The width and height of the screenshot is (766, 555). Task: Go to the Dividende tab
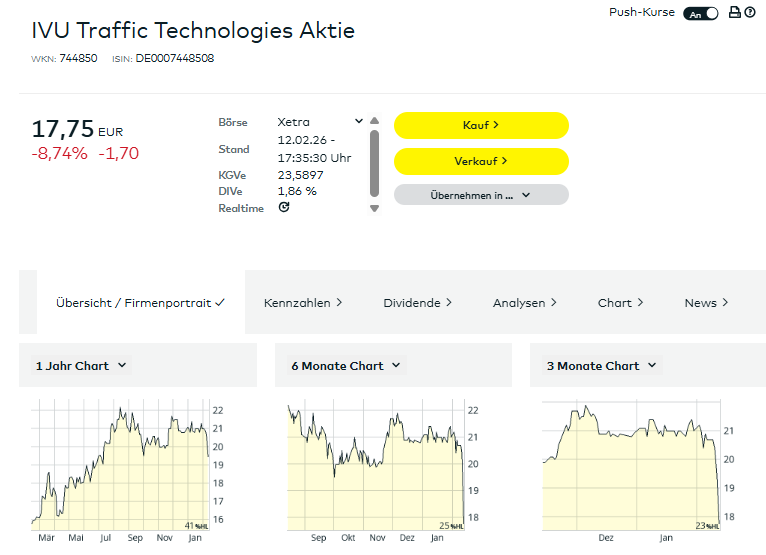tap(417, 303)
